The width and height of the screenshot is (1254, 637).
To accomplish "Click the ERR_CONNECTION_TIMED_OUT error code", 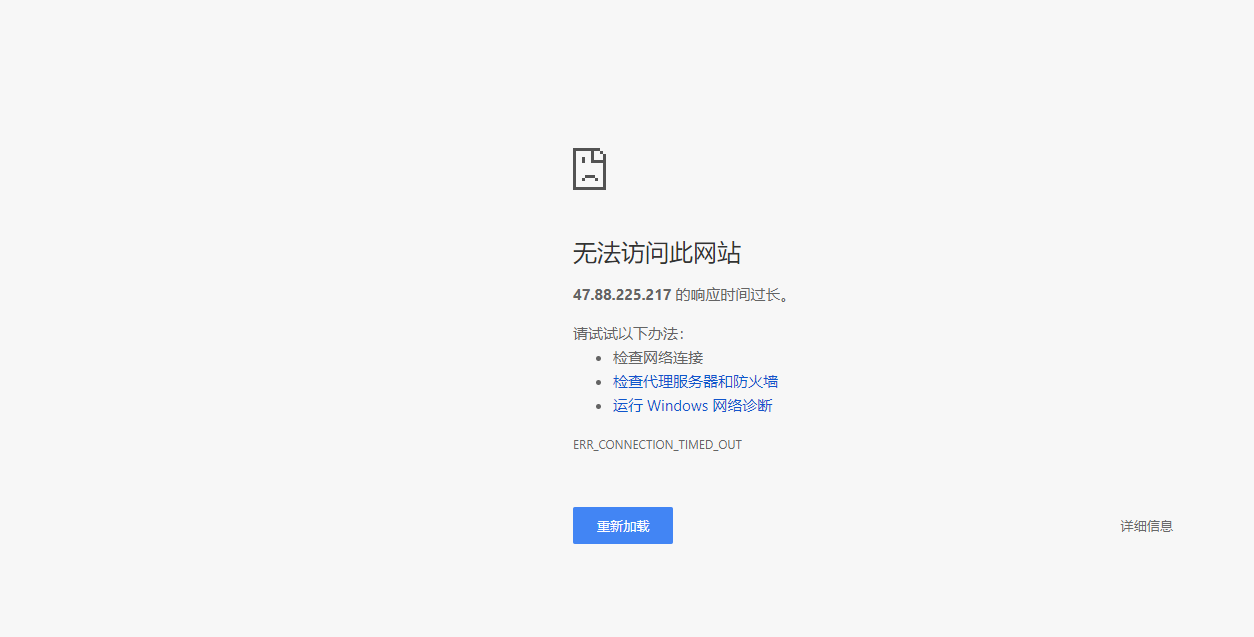I will tap(657, 444).
